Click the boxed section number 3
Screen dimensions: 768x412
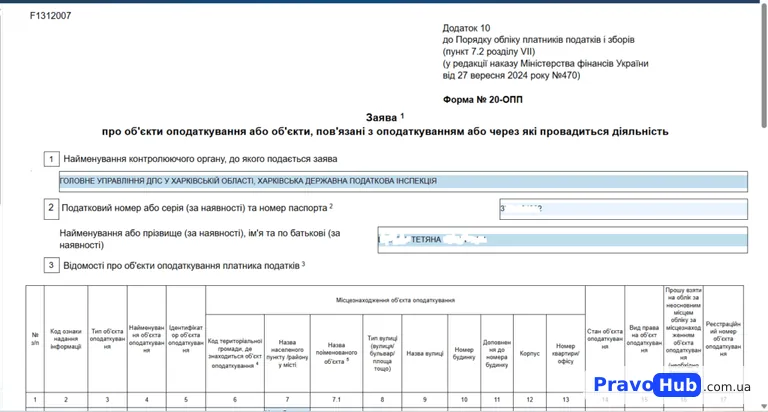click(x=51, y=266)
